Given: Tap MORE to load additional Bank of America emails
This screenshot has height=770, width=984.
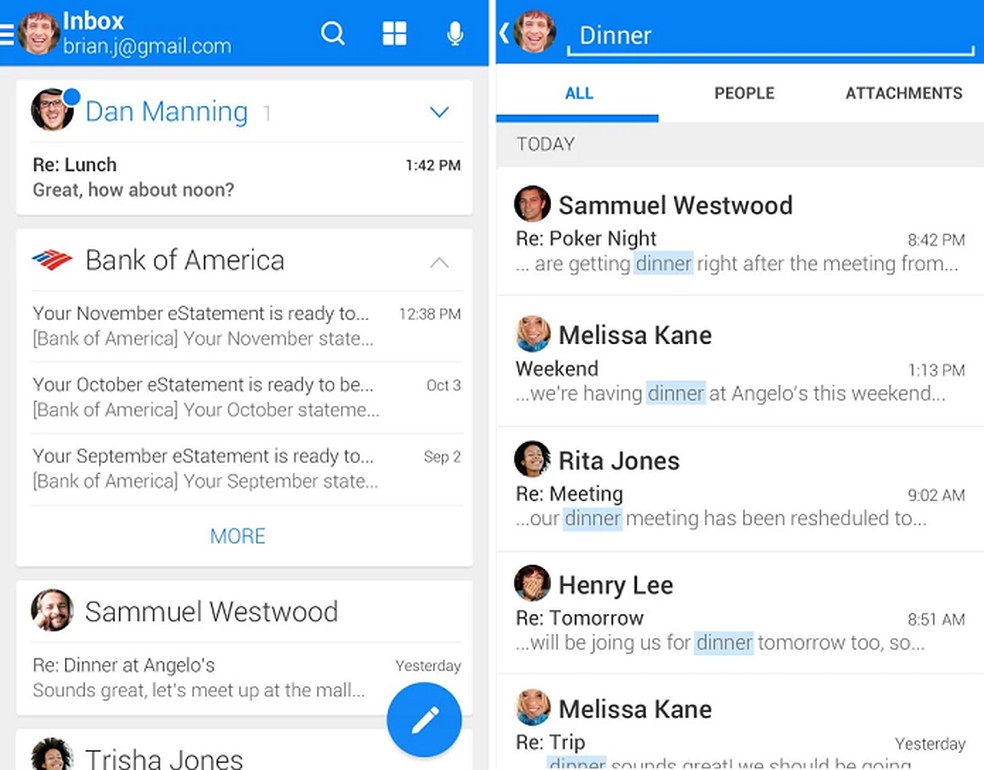Looking at the screenshot, I should click(x=237, y=536).
